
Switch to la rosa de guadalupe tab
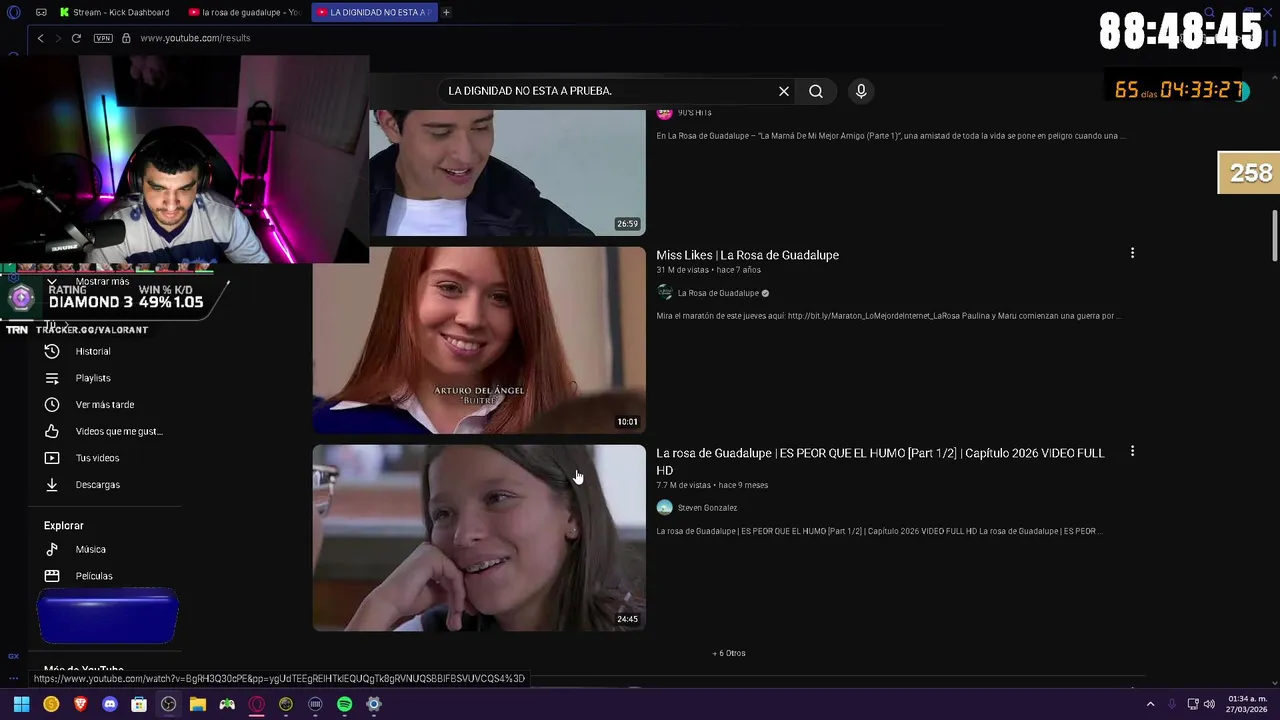pyautogui.click(x=246, y=12)
